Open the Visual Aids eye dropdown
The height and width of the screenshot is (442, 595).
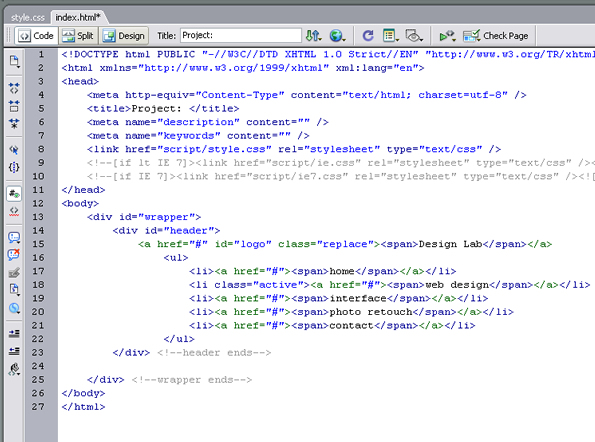(x=414, y=36)
